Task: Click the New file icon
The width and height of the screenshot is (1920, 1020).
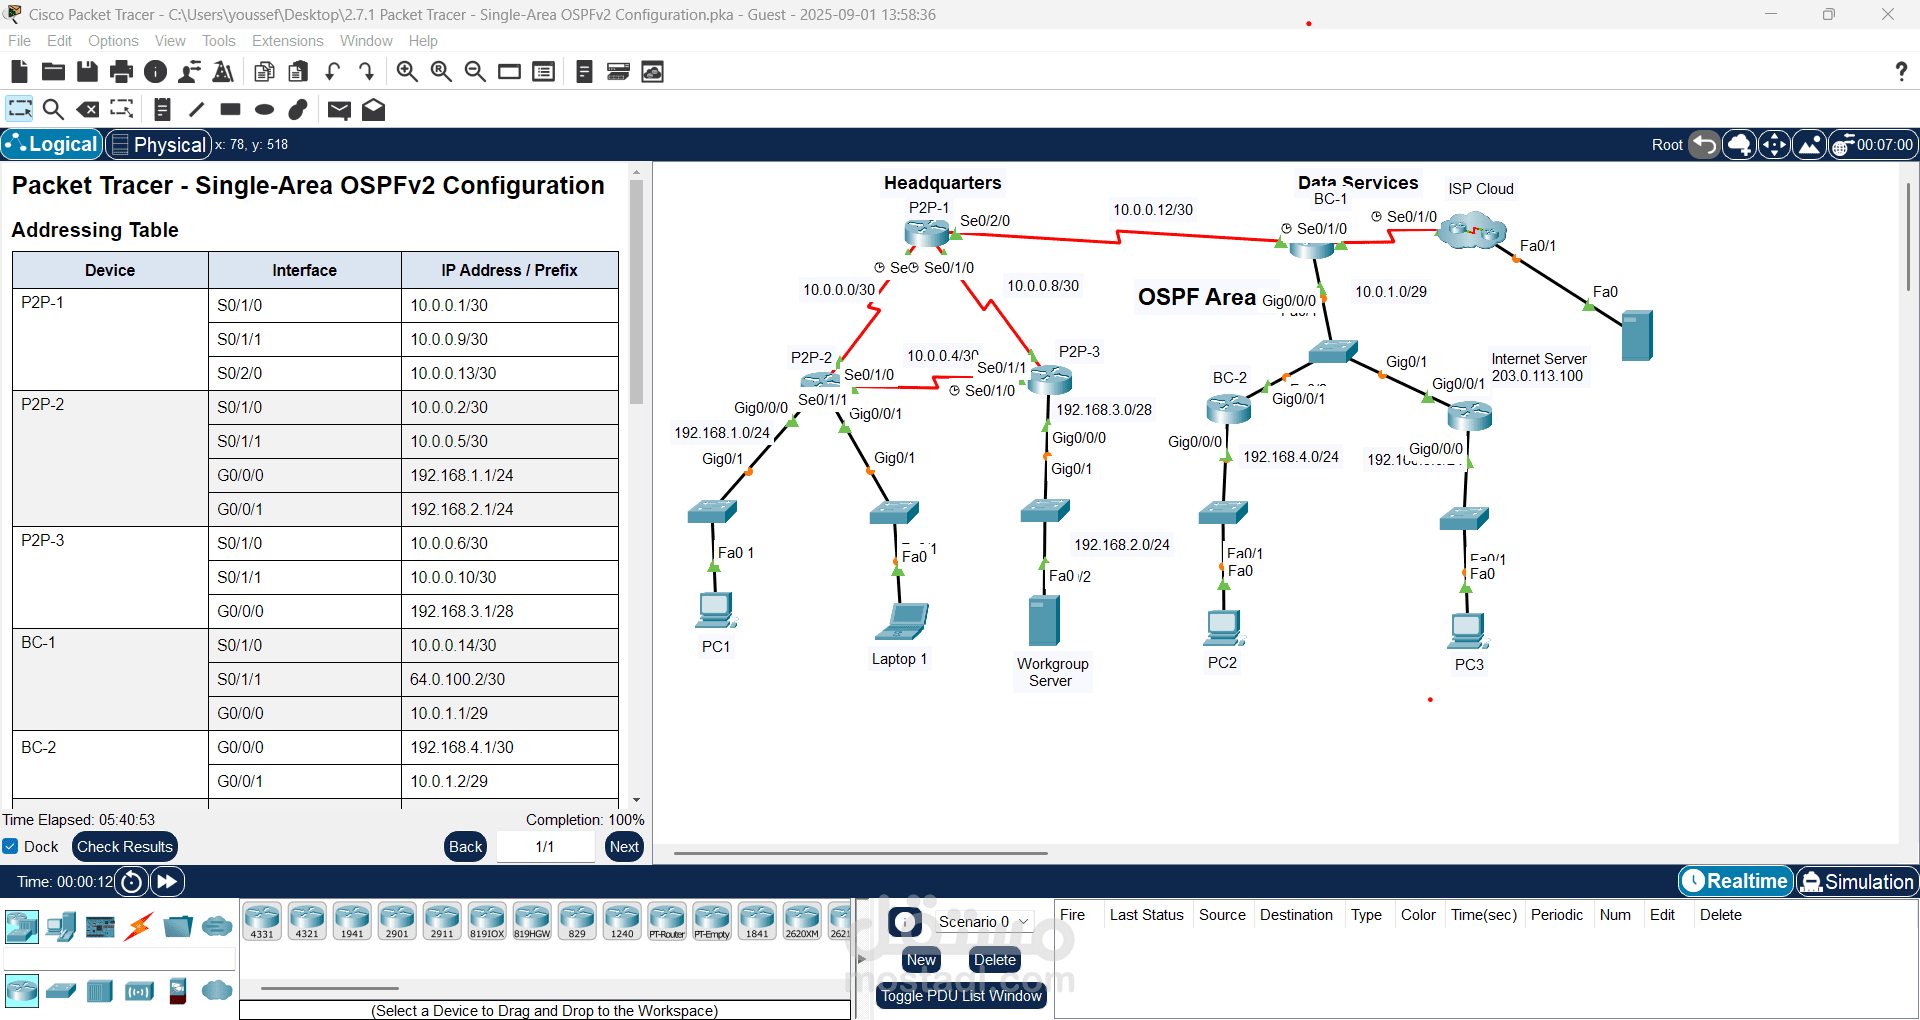Action: (x=19, y=72)
